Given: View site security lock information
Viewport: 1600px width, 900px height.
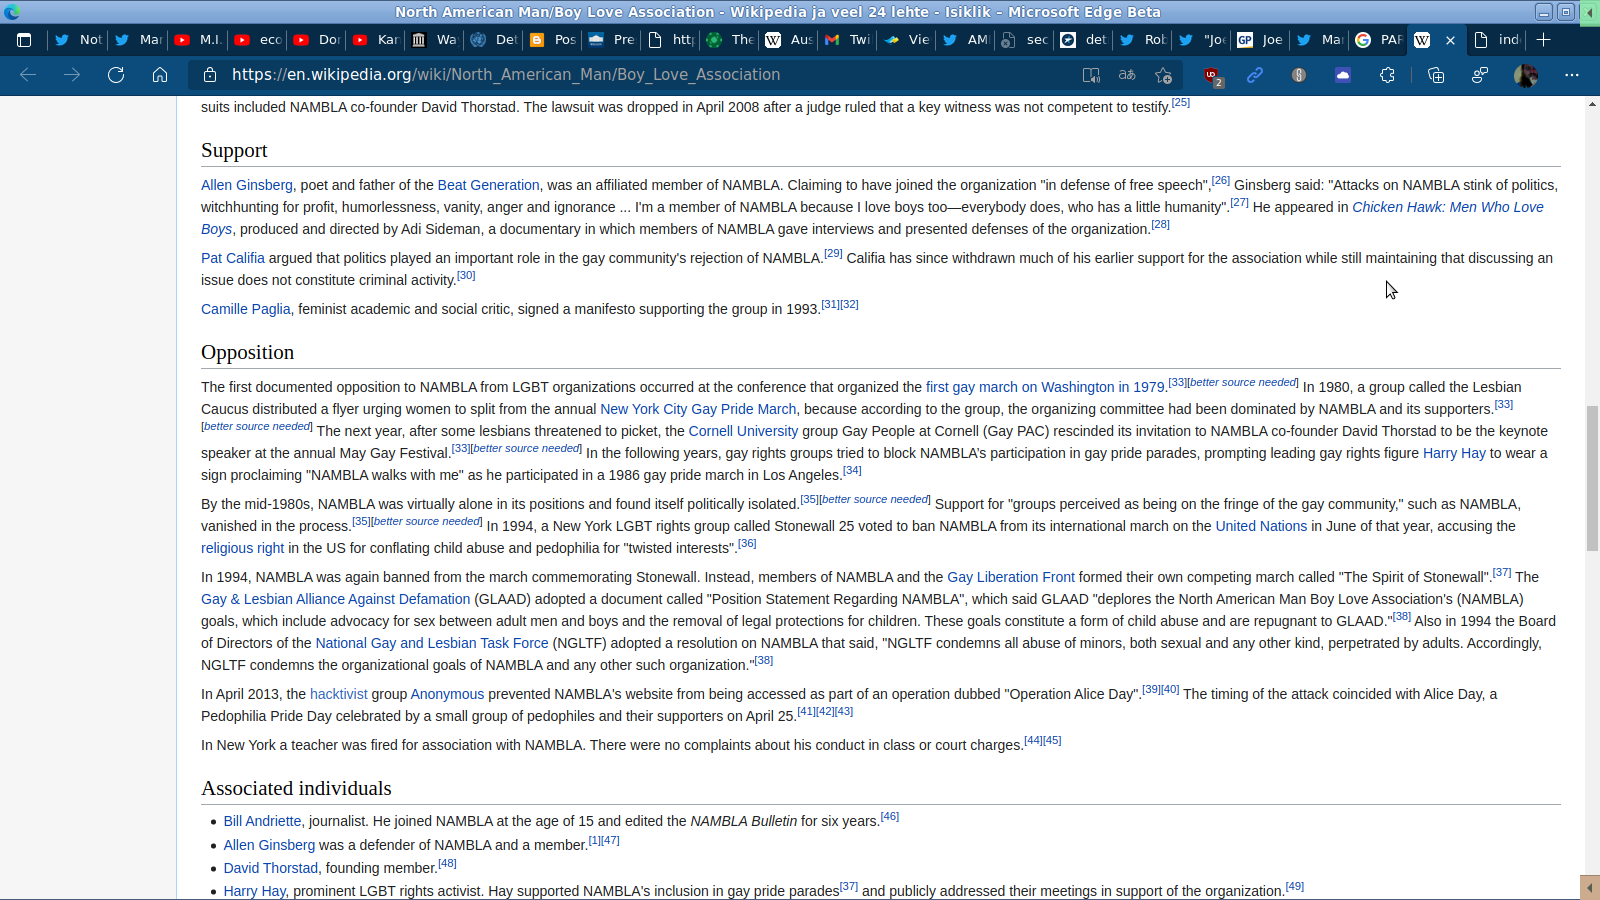Looking at the screenshot, I should [210, 75].
